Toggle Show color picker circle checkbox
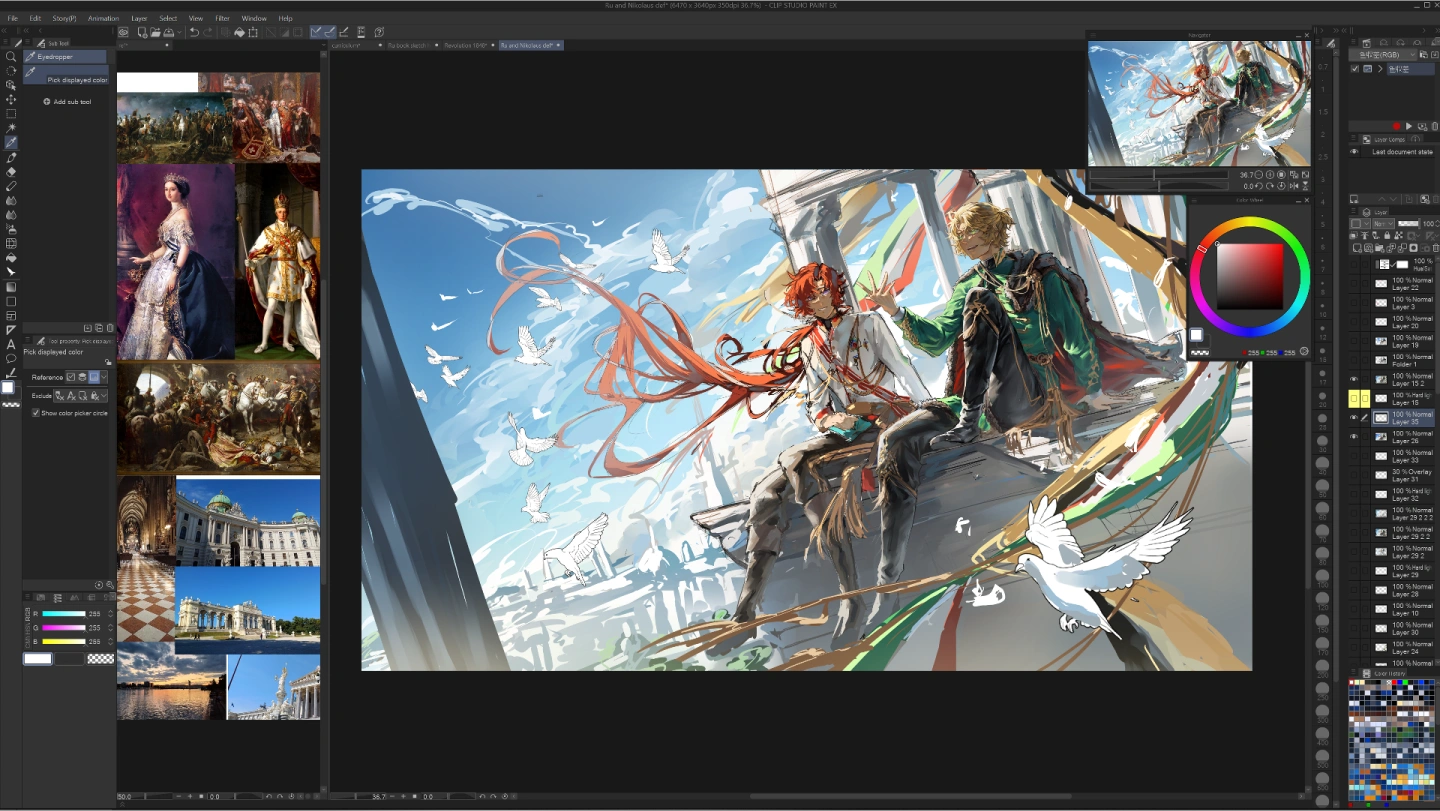Screen dimensions: 1440x811 point(36,413)
